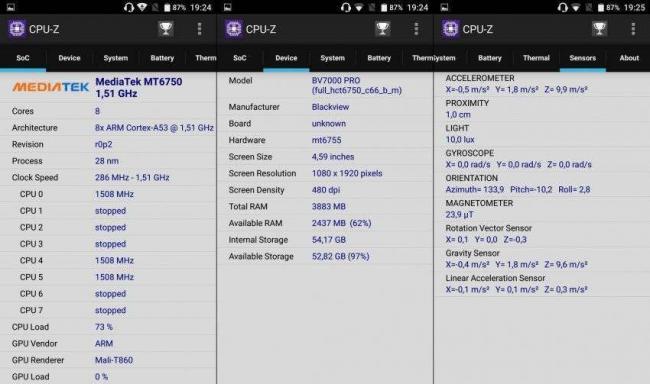Tap the trophy icon in middle CPU-Z panel

point(383,29)
